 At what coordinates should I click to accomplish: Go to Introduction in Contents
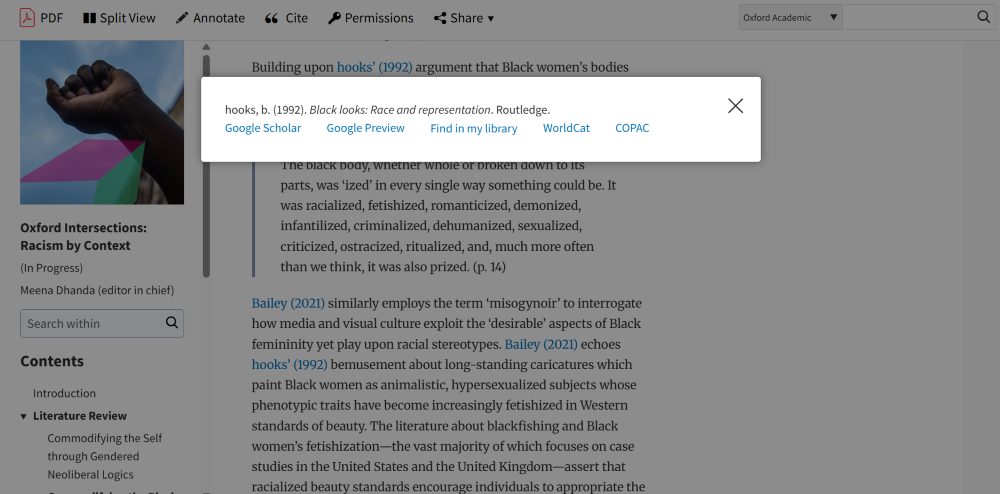pos(64,393)
